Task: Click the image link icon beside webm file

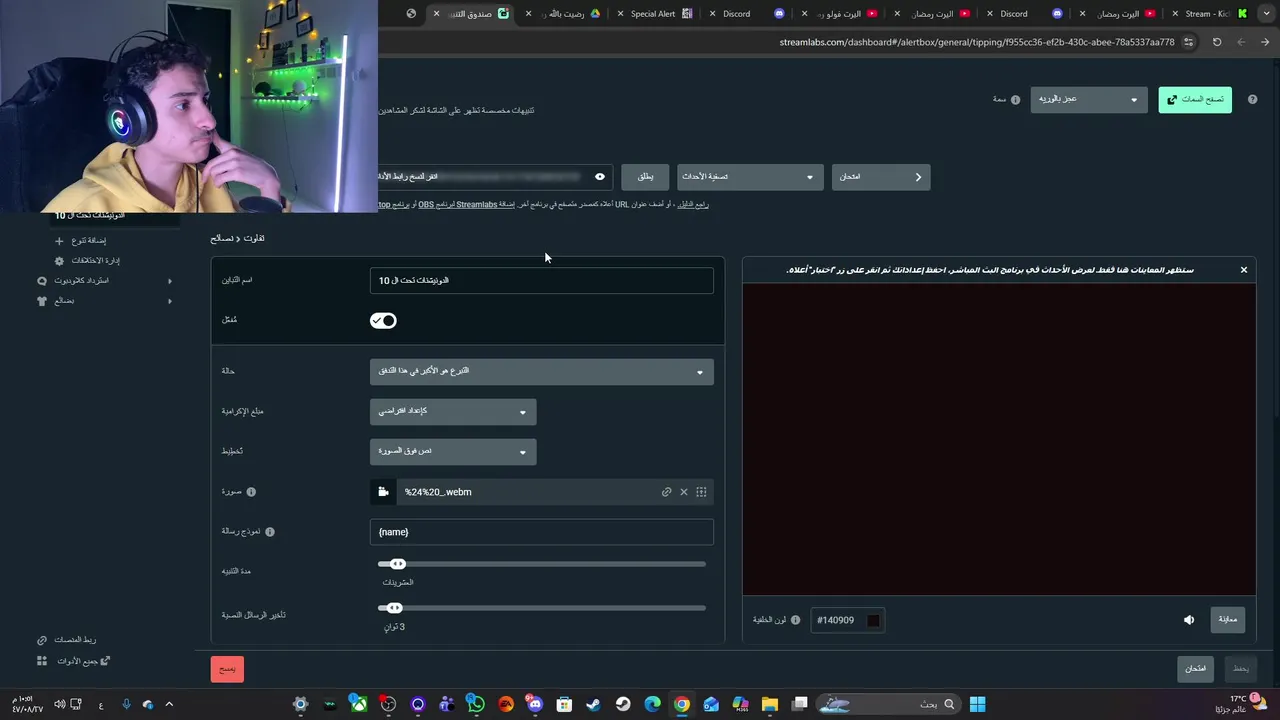Action: point(666,492)
